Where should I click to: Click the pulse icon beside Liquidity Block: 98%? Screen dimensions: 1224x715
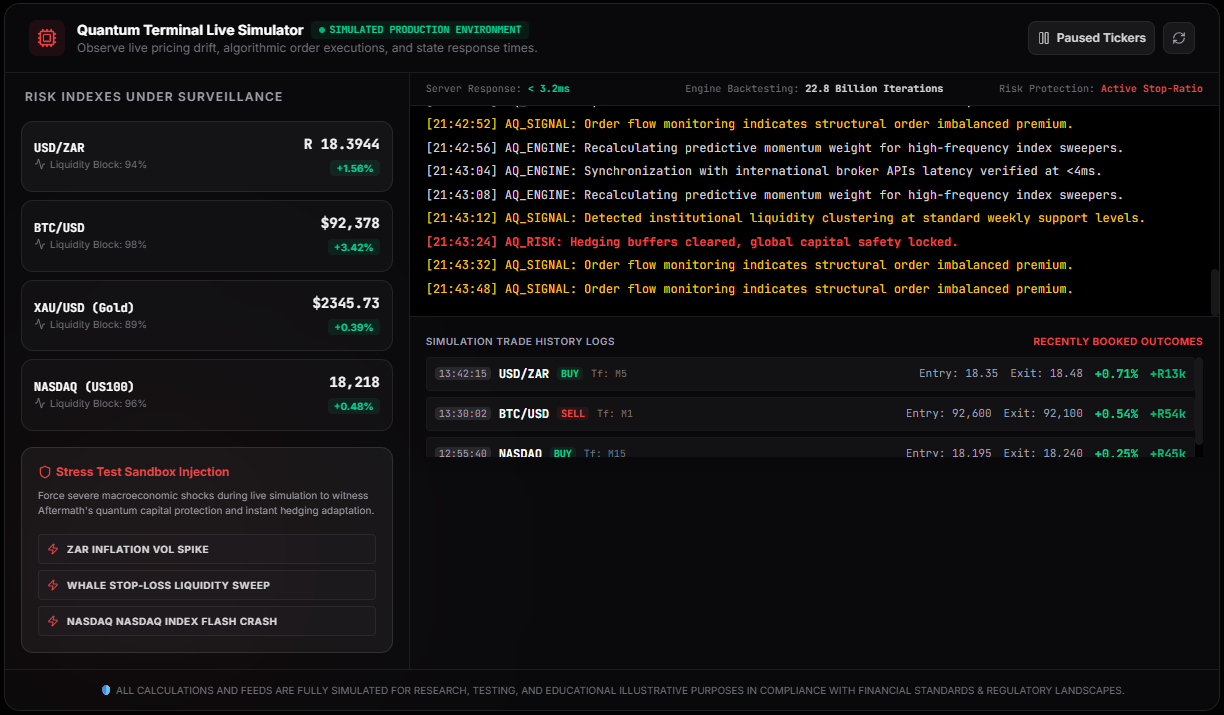coord(40,244)
